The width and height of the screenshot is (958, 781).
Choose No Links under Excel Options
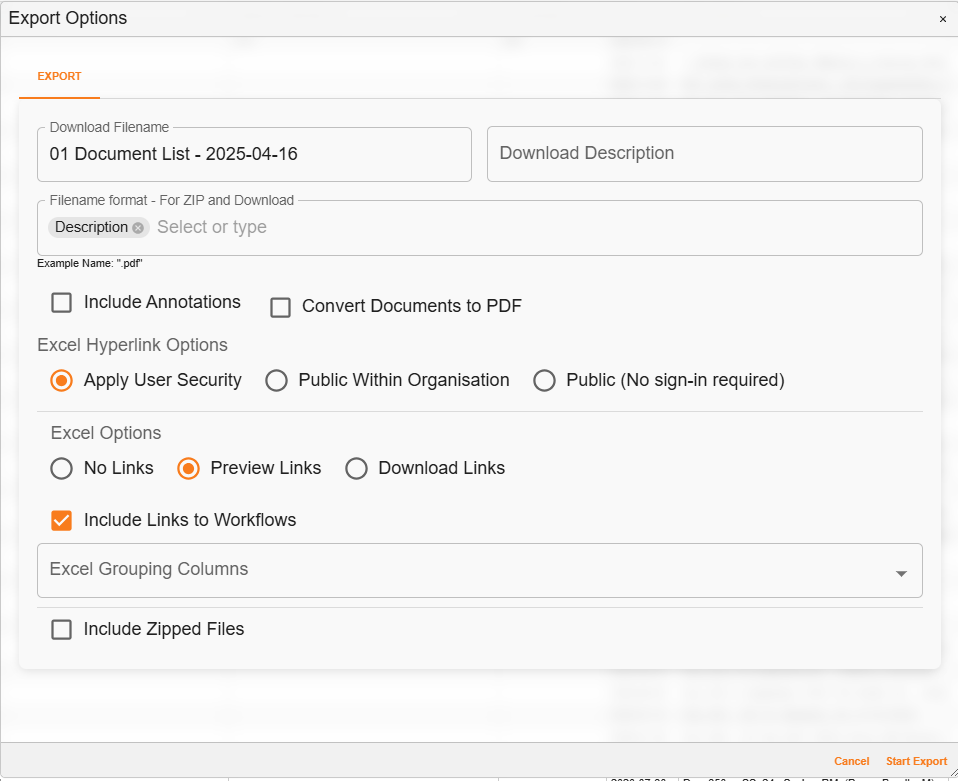tap(61, 468)
